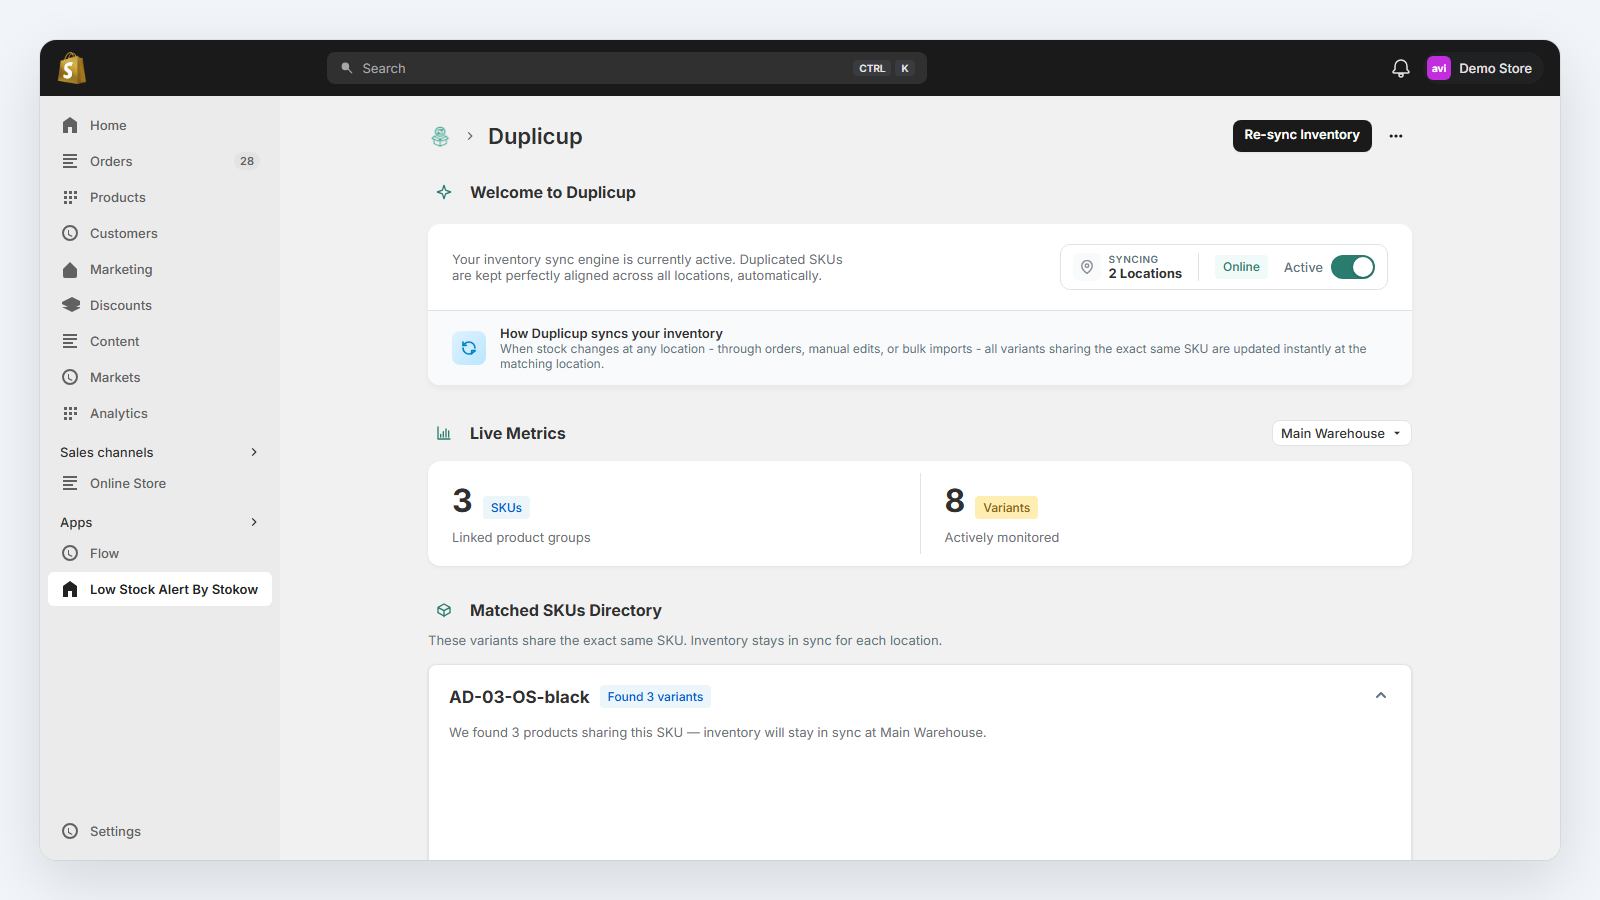Click the sparkle icon beside Welcome heading
The height and width of the screenshot is (900, 1600).
[444, 192]
